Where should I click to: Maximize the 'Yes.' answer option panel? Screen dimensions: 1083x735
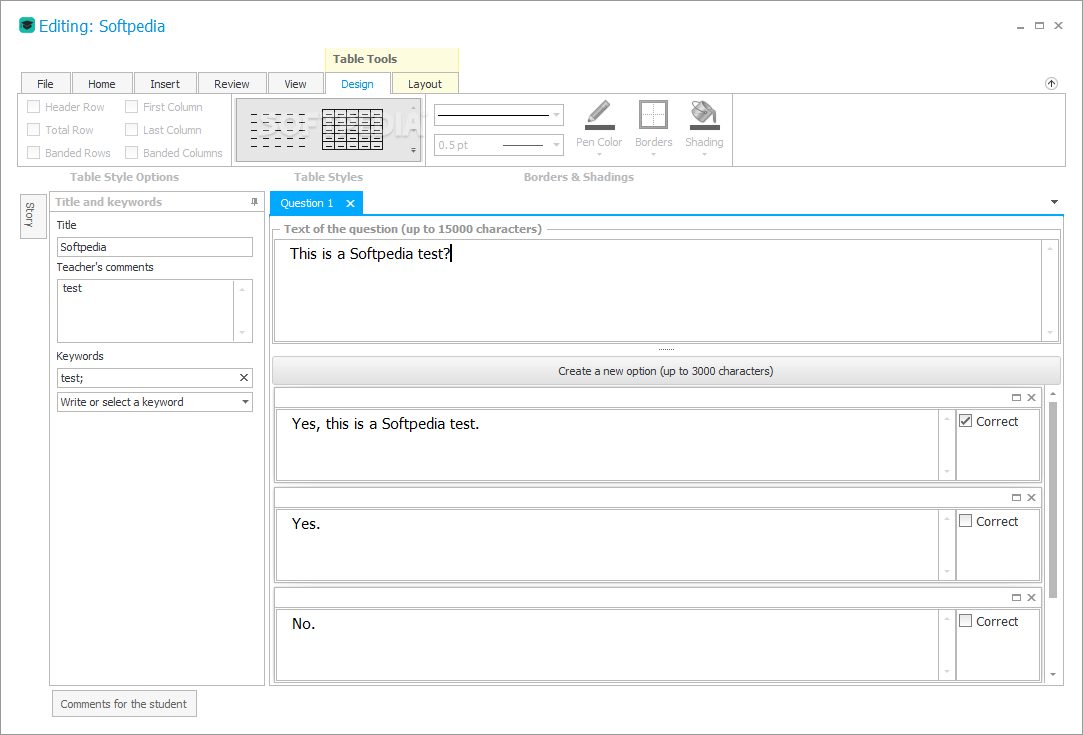[1016, 497]
